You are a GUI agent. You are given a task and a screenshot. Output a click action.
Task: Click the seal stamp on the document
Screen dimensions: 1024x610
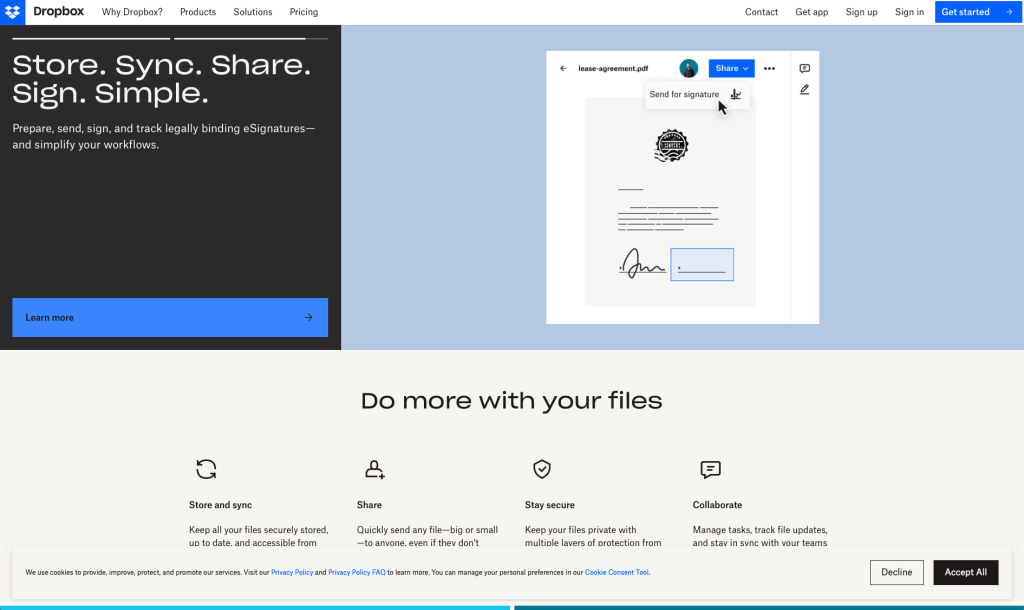[671, 146]
